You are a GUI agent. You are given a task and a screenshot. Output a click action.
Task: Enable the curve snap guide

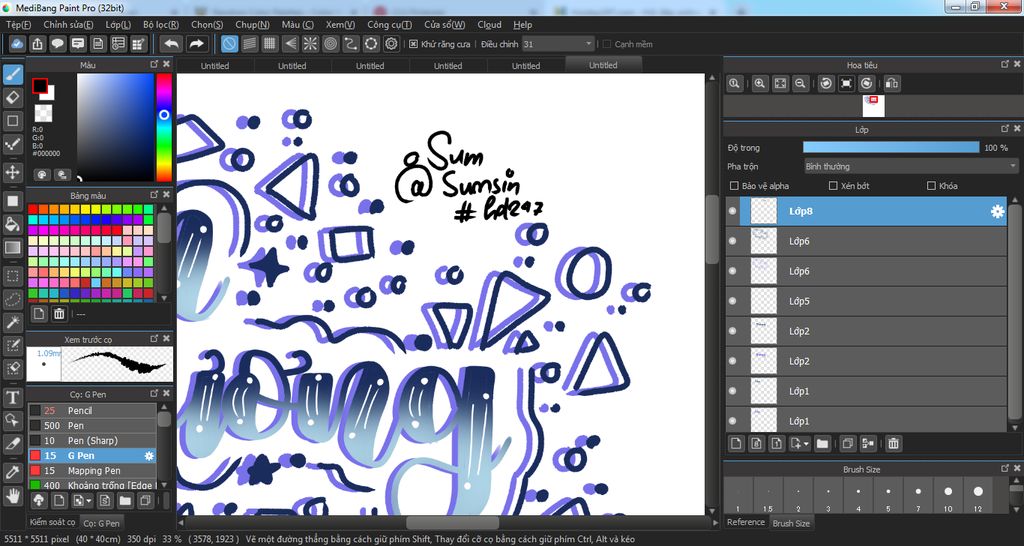(x=351, y=44)
